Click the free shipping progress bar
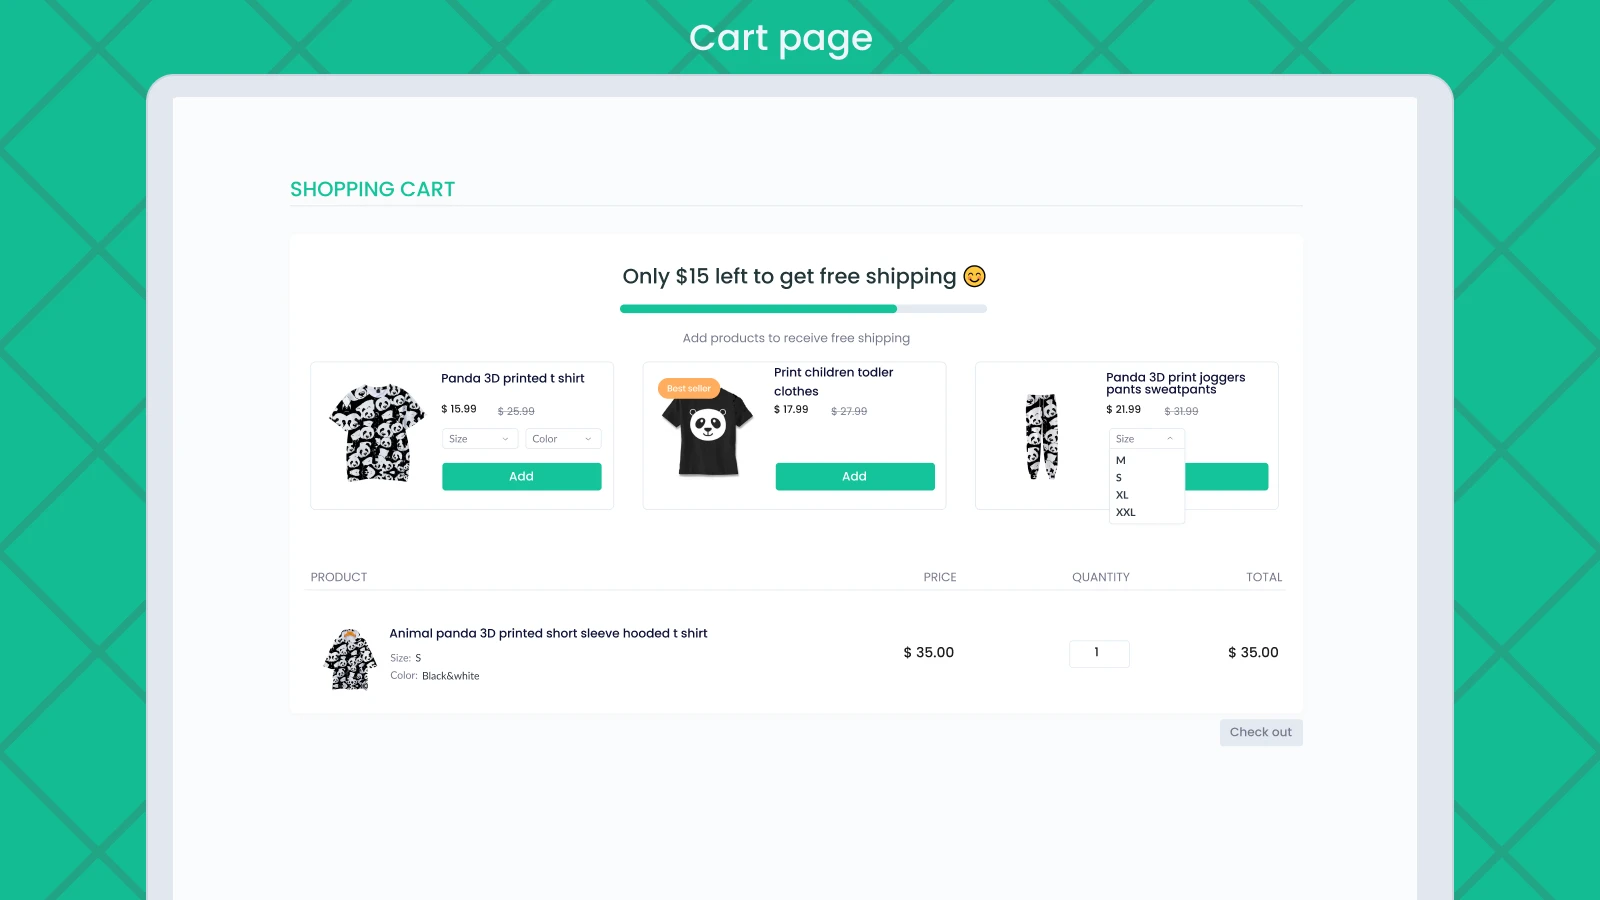This screenshot has width=1600, height=900. (x=803, y=309)
